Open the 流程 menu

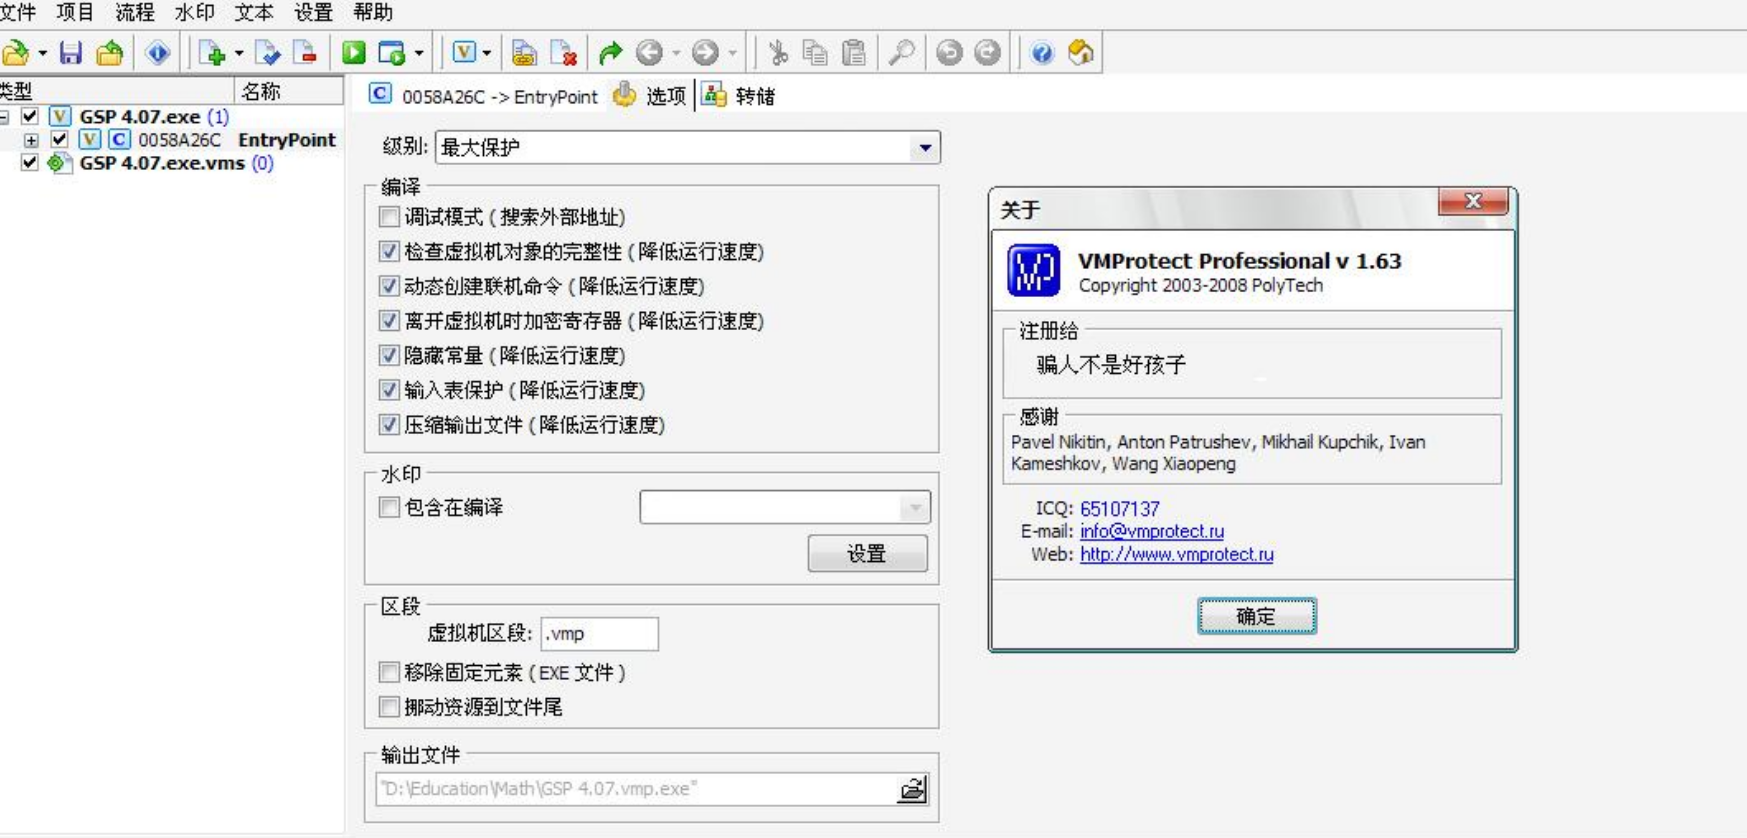pyautogui.click(x=135, y=12)
